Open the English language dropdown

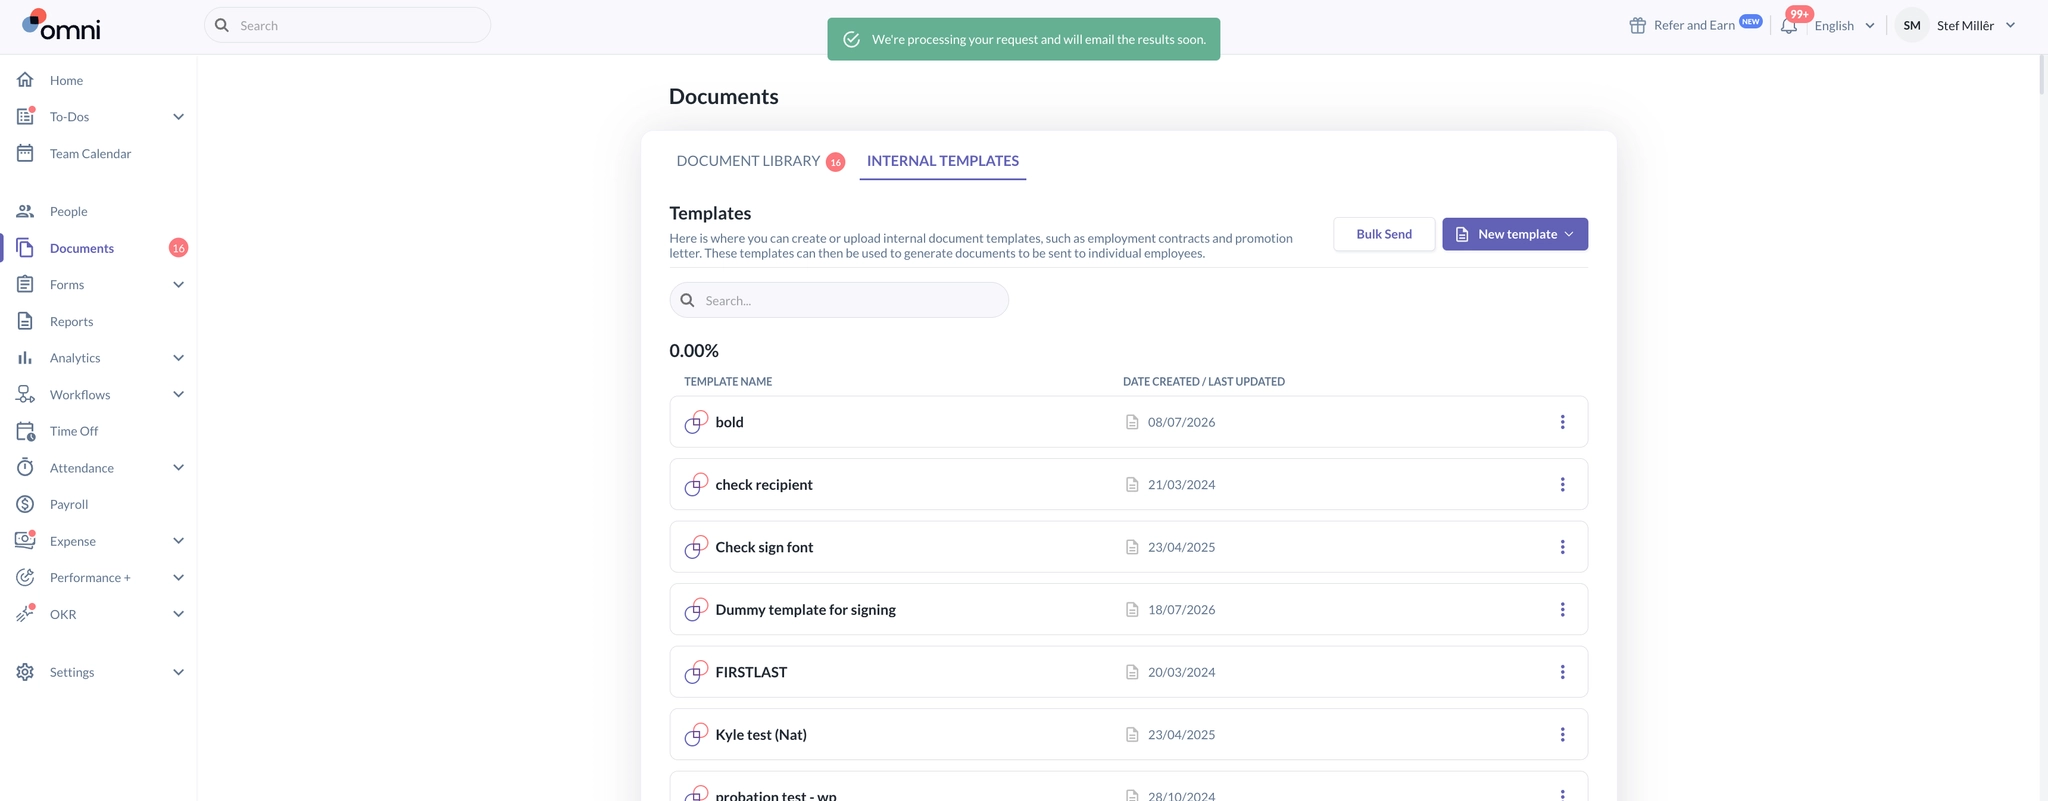[x=1844, y=26]
